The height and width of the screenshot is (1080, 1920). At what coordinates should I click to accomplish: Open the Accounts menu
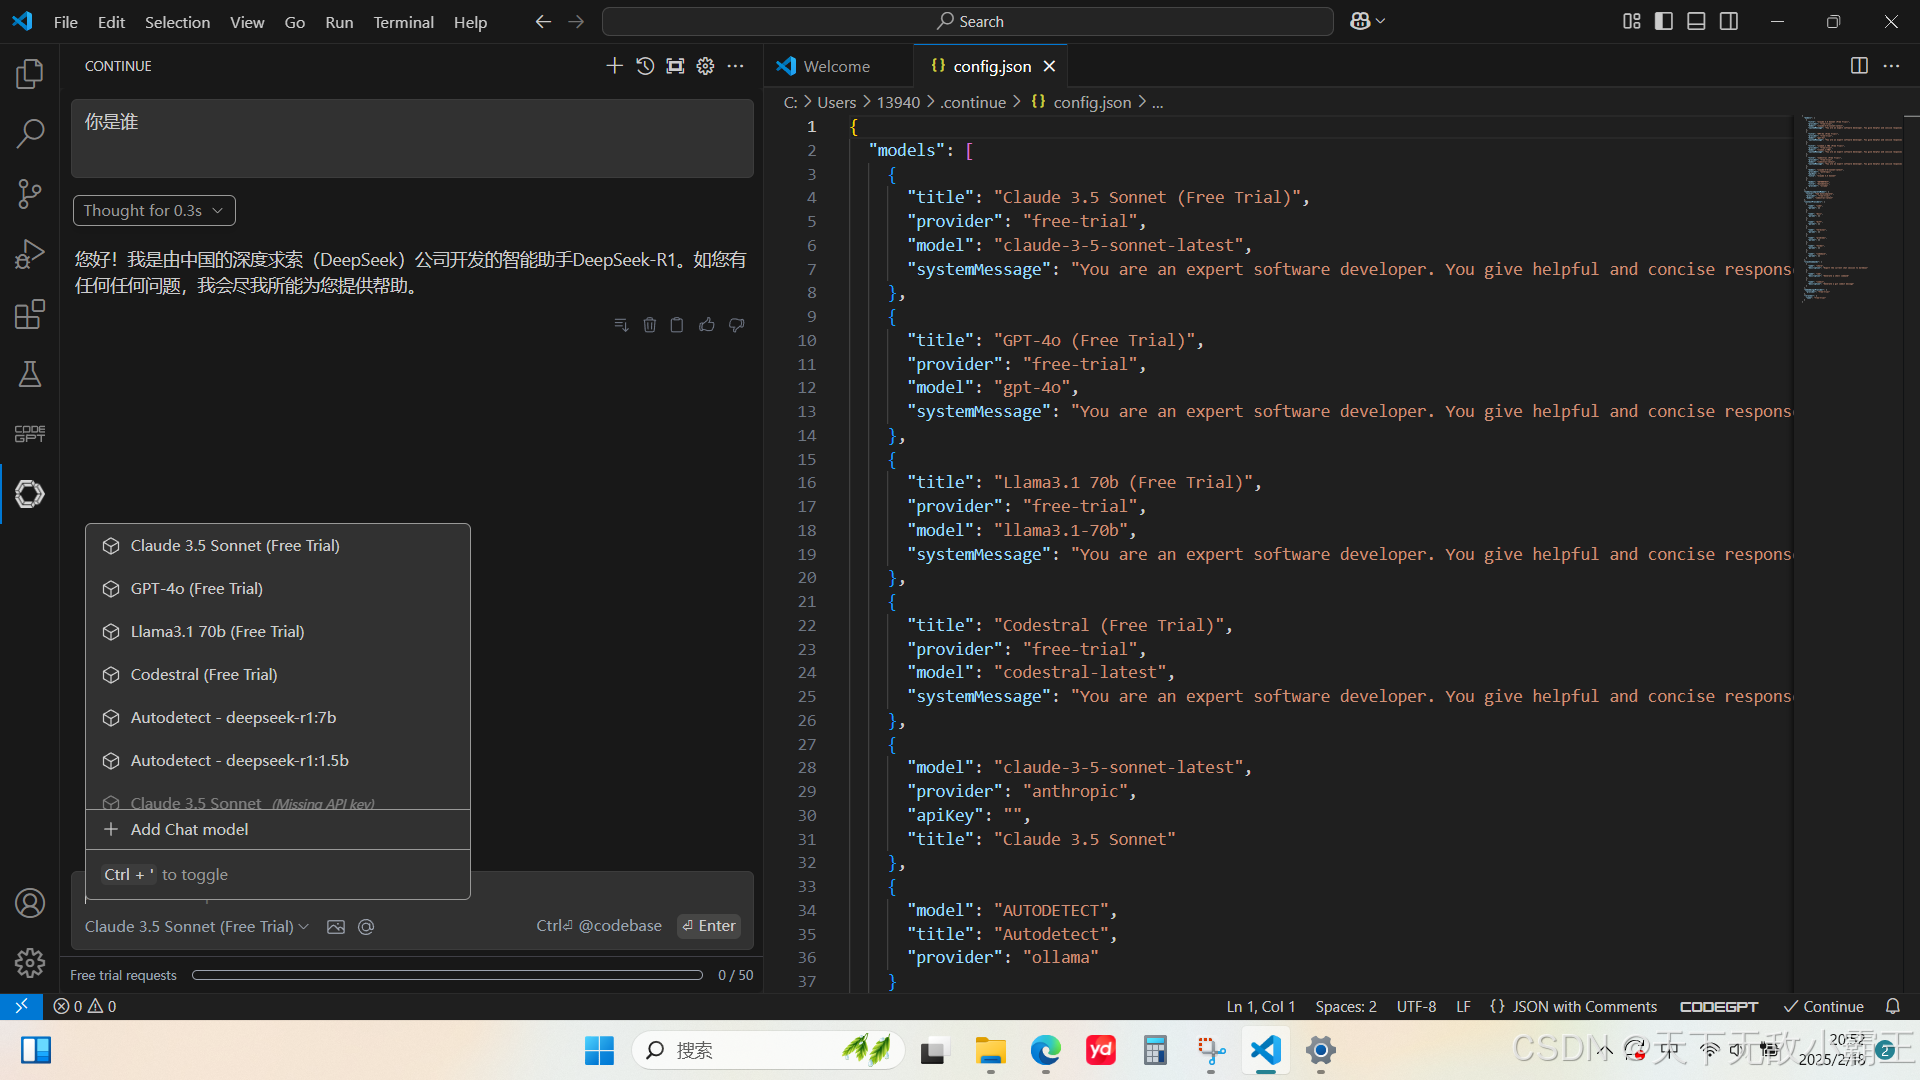point(30,903)
